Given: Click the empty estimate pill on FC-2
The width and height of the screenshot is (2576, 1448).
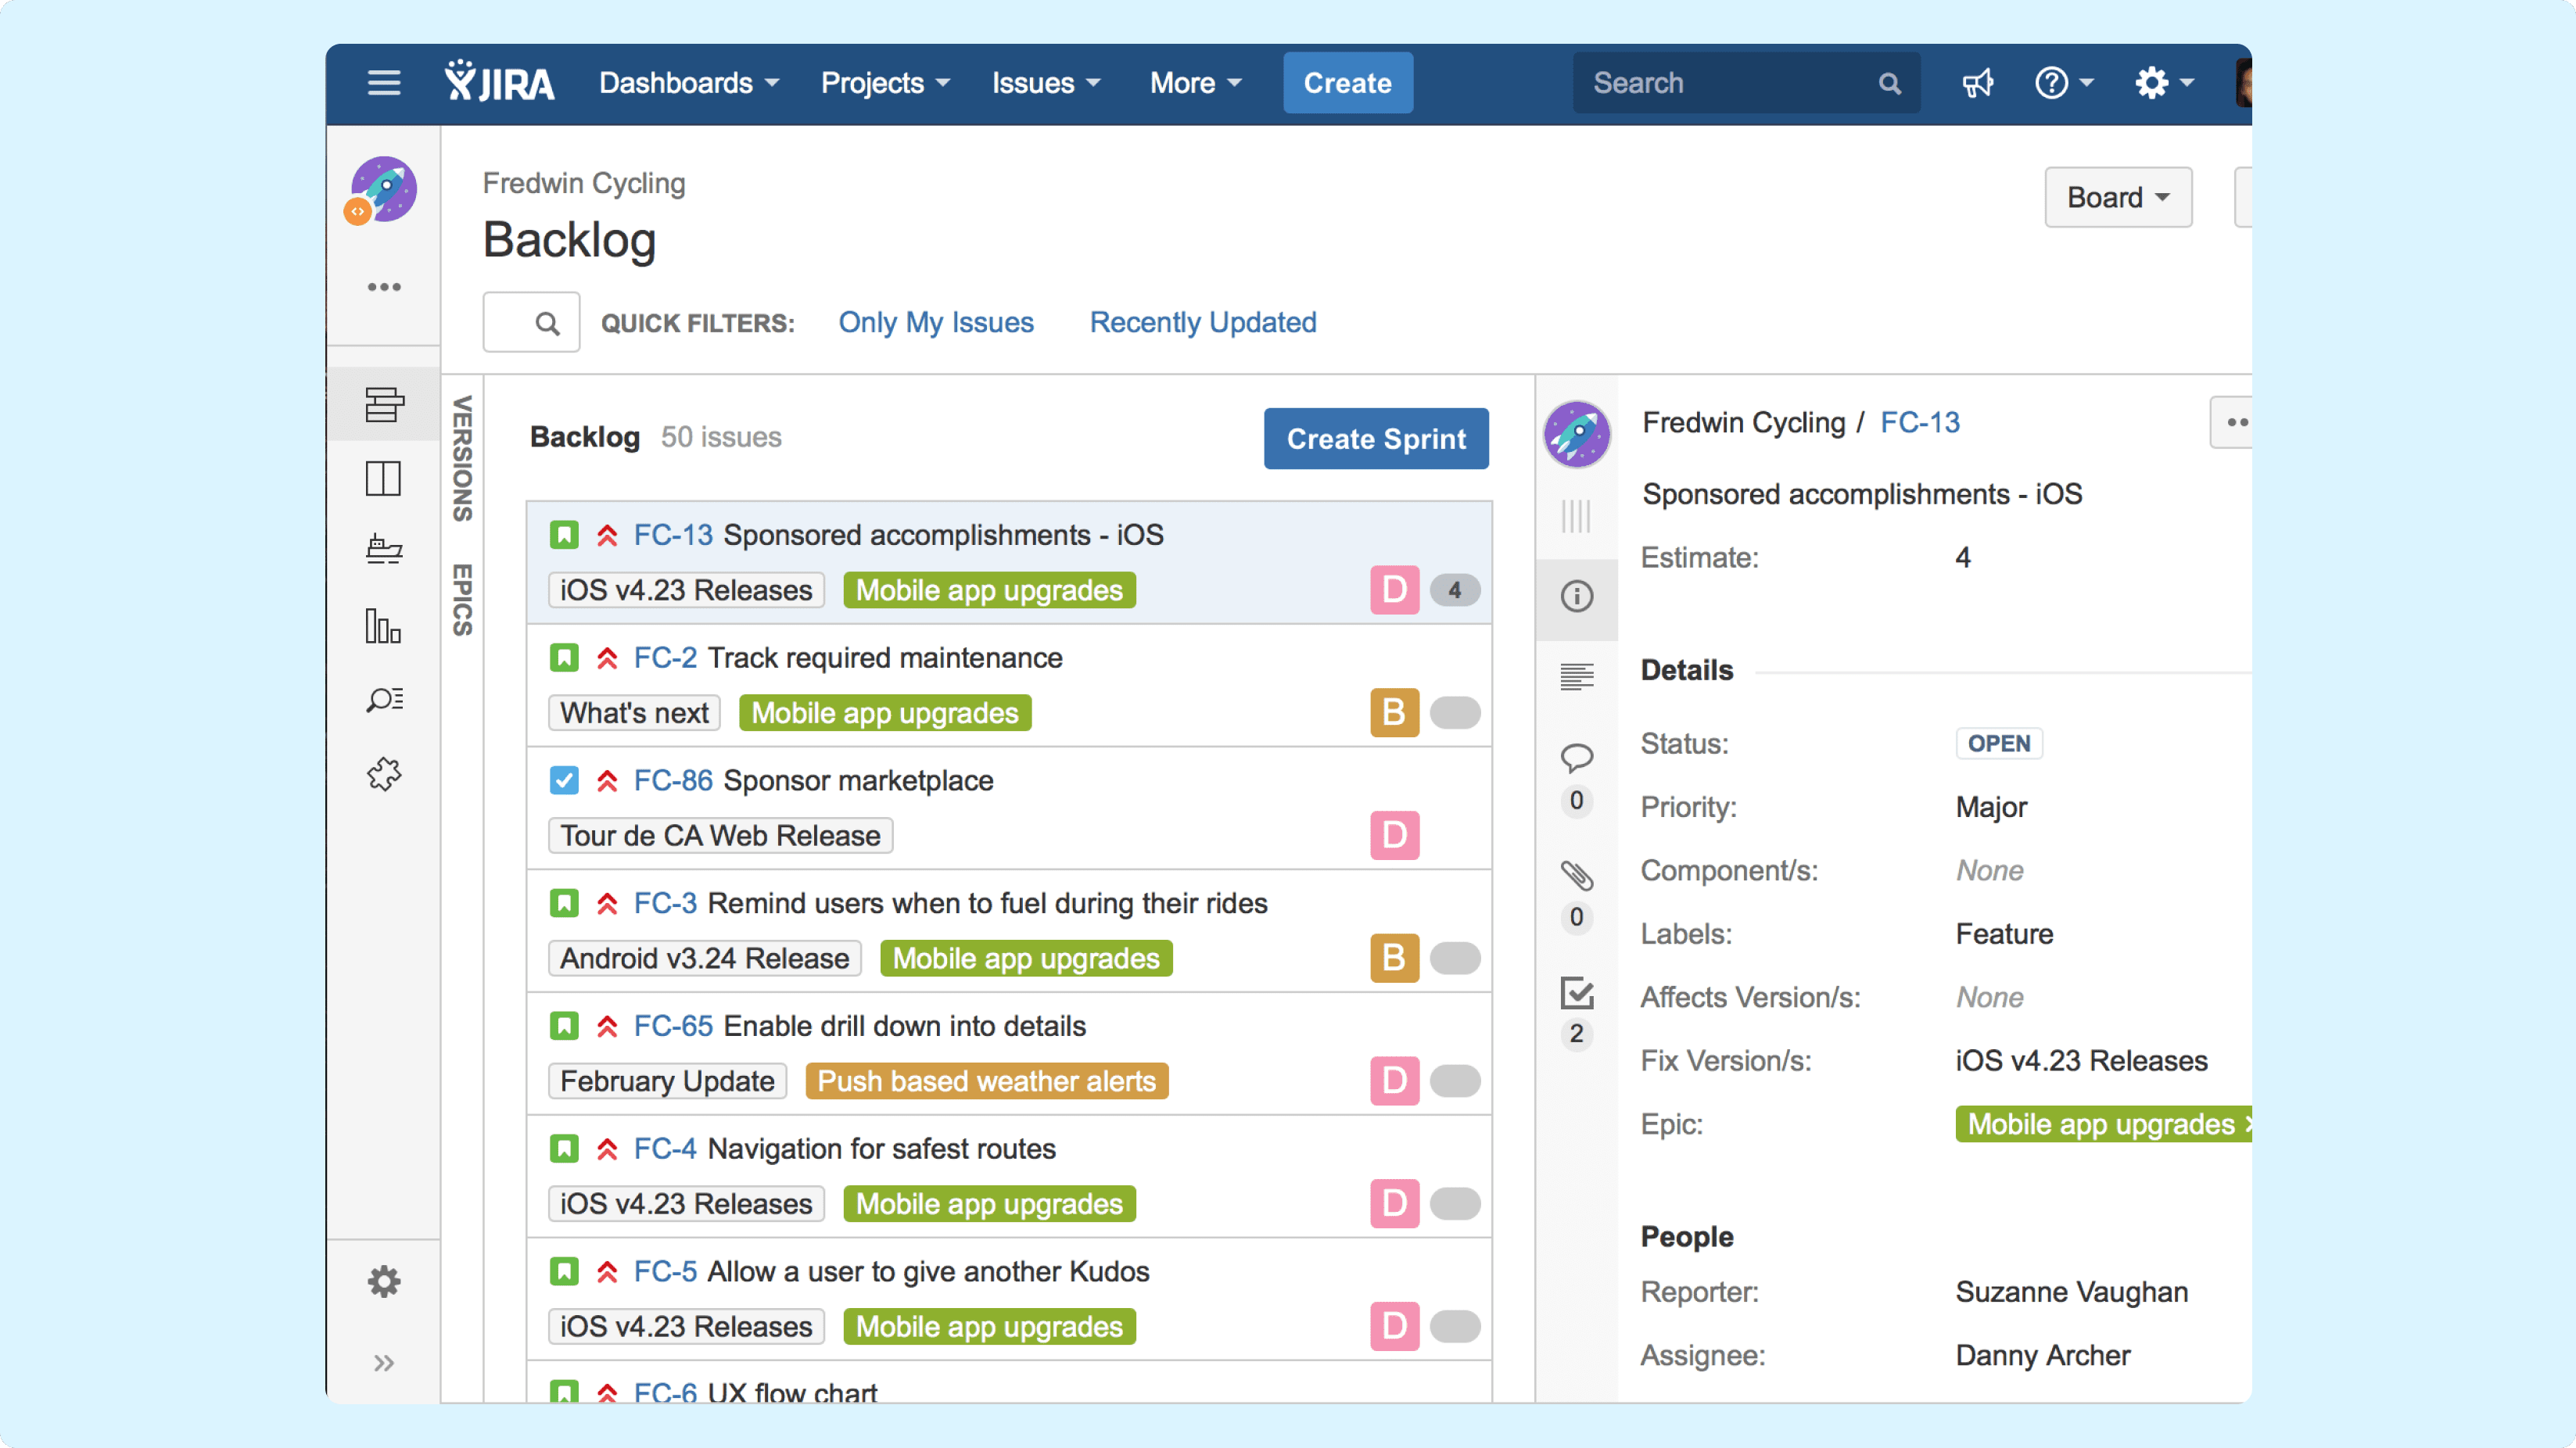Looking at the screenshot, I should [1455, 713].
